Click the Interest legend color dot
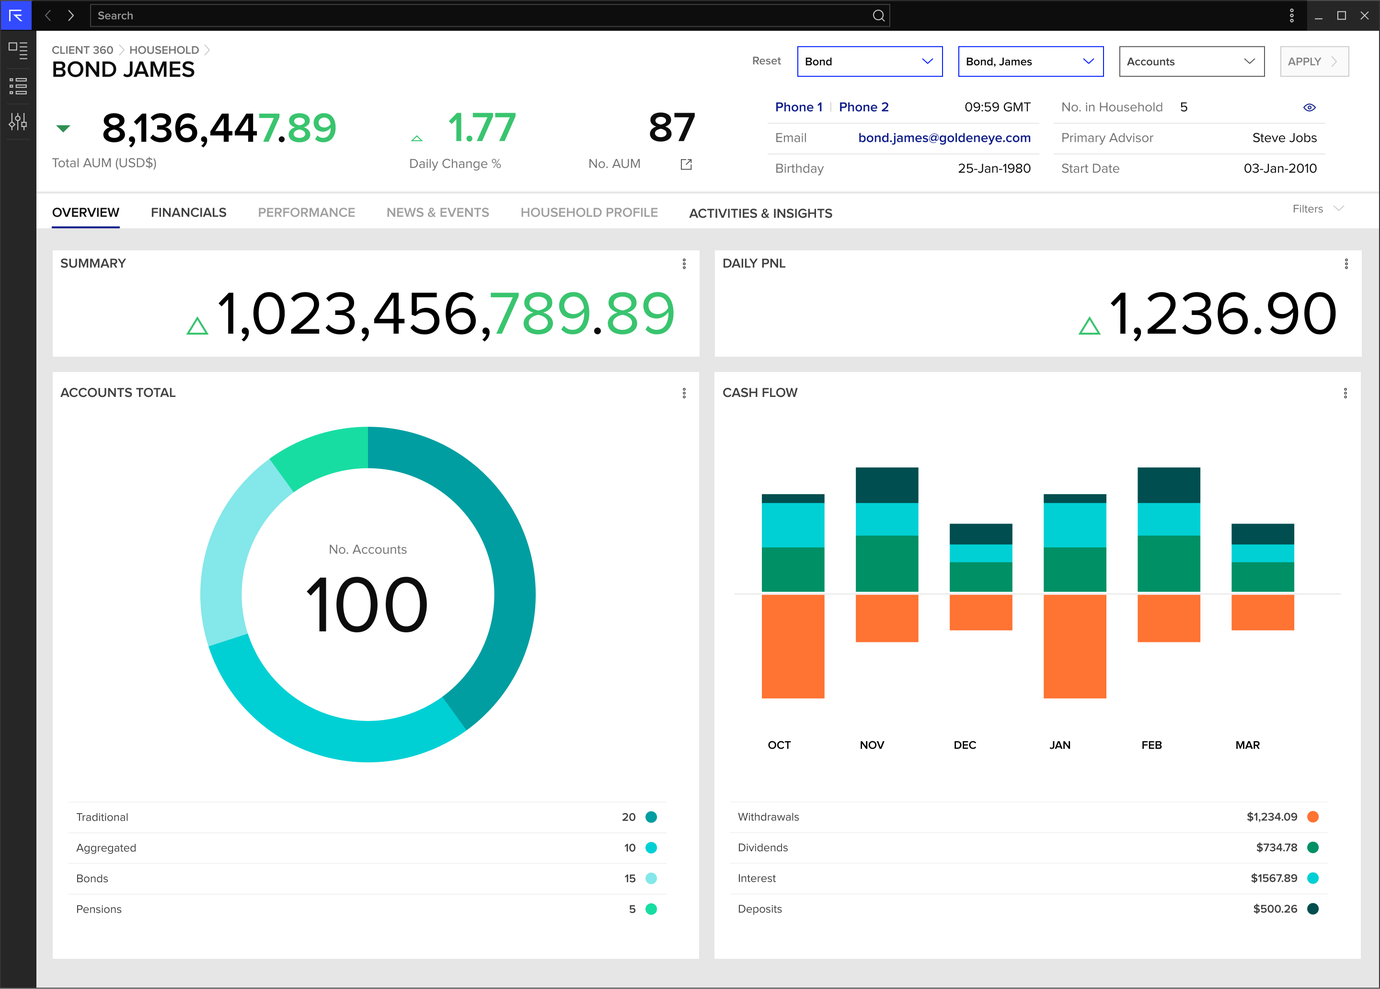The image size is (1380, 989). pos(1313,878)
